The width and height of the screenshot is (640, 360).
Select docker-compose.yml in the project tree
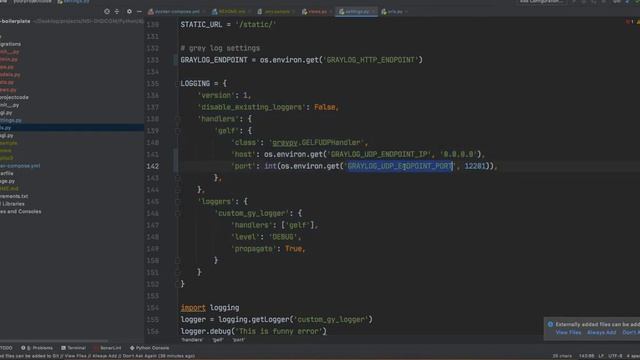20,166
